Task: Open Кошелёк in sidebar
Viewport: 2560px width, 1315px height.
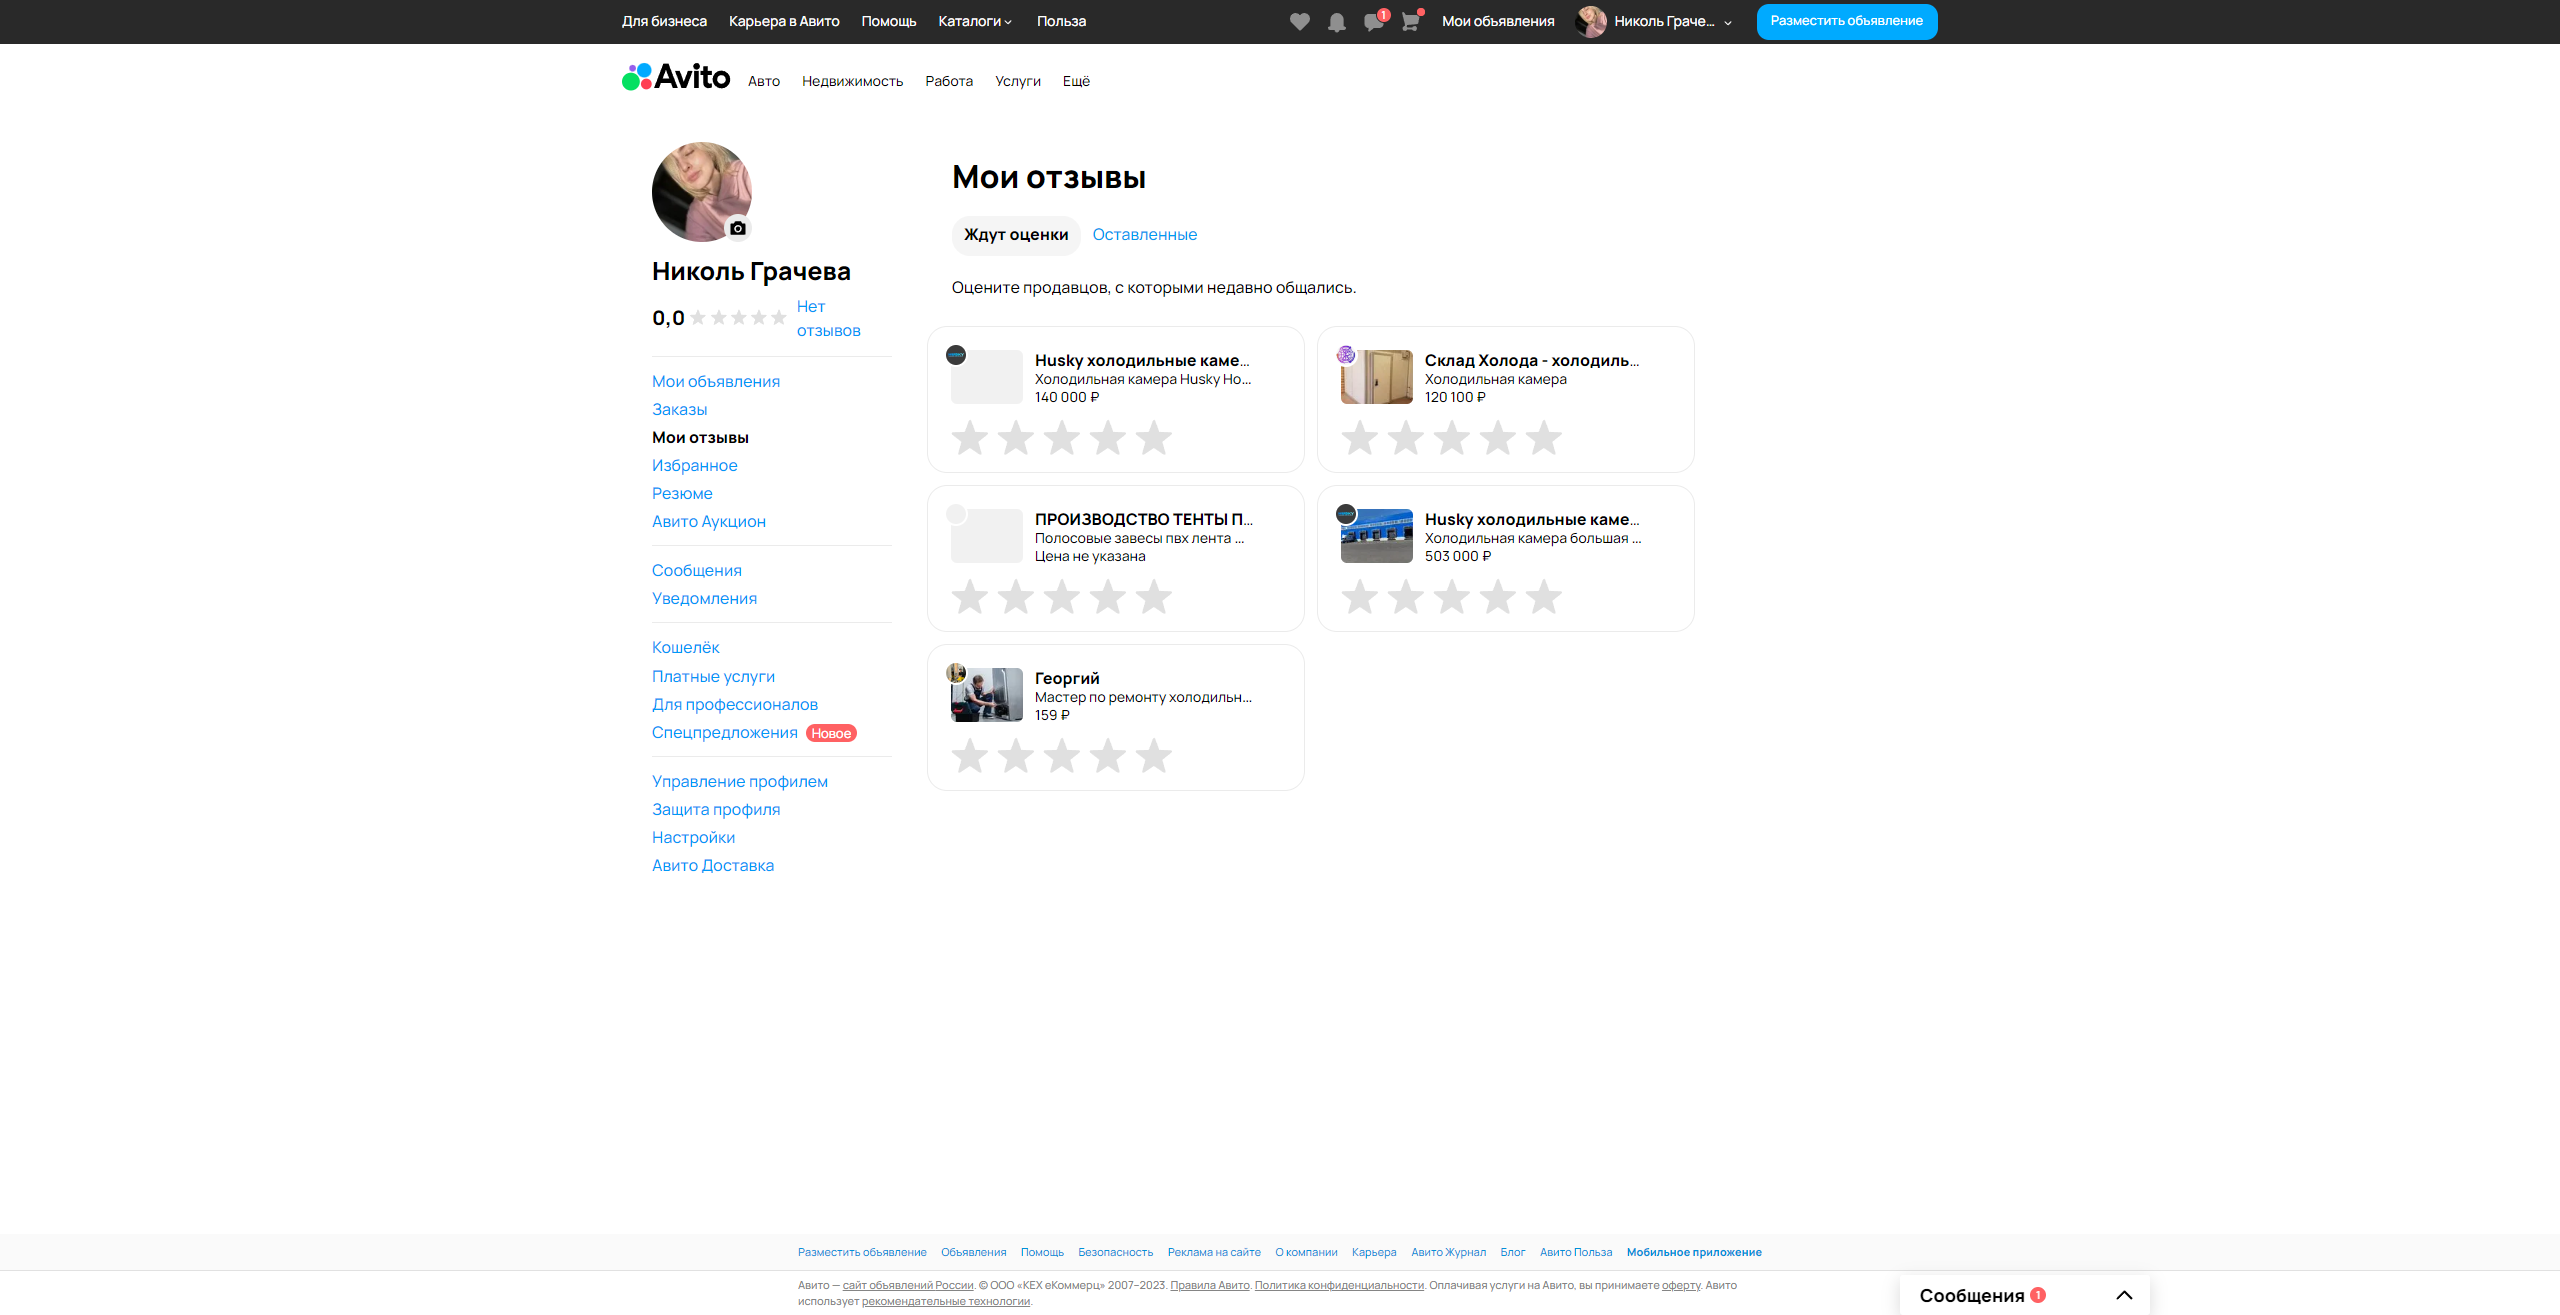Action: (686, 648)
